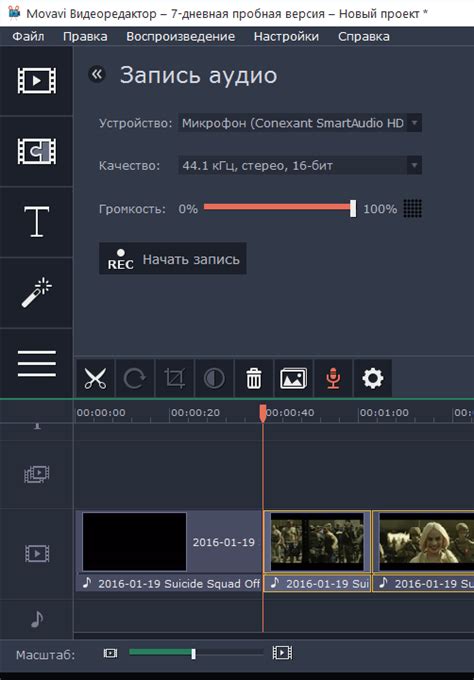Image resolution: width=474 pixels, height=680 pixels.
Task: Open clip properties gear icon
Action: (x=373, y=378)
